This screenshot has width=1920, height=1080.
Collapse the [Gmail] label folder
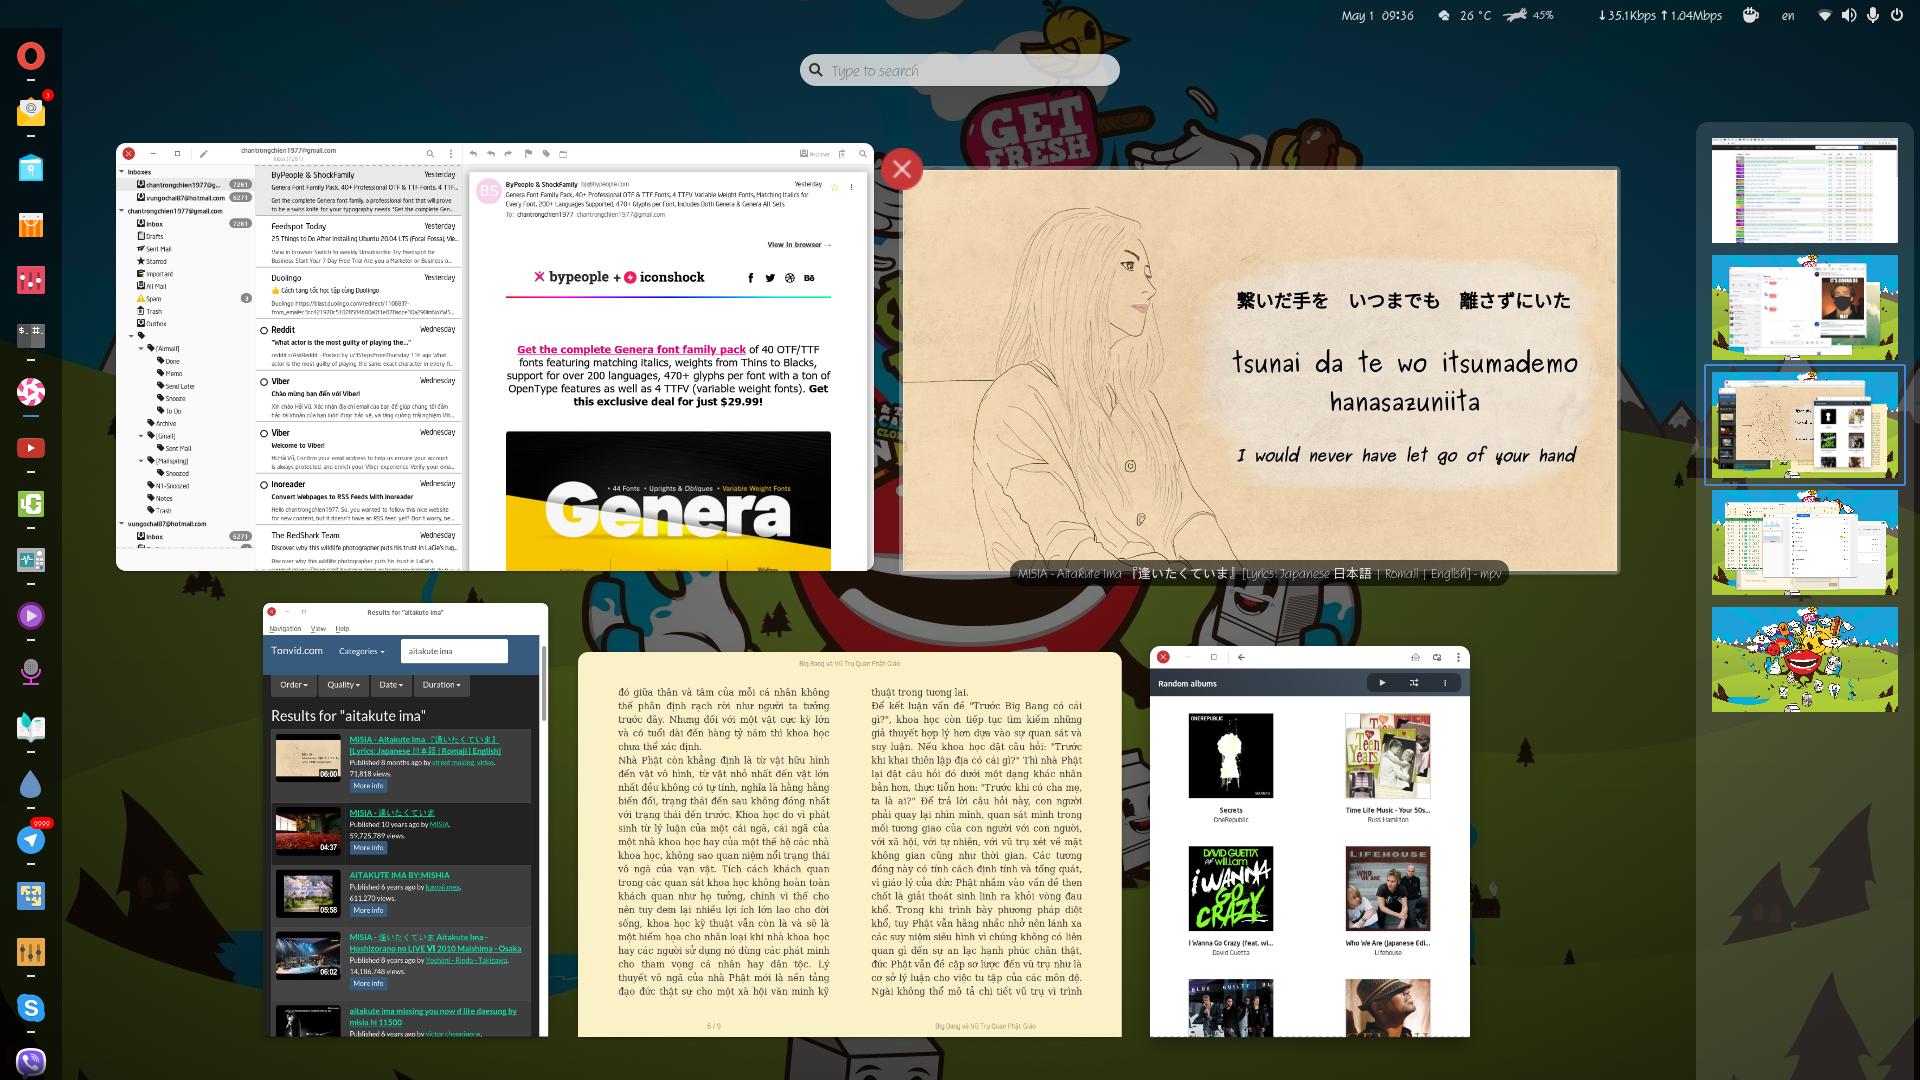coord(141,436)
